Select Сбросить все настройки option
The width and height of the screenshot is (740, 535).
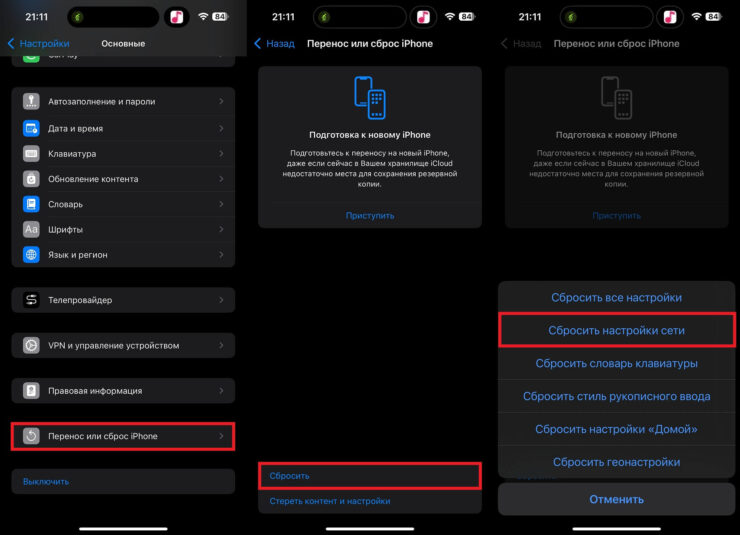(616, 297)
